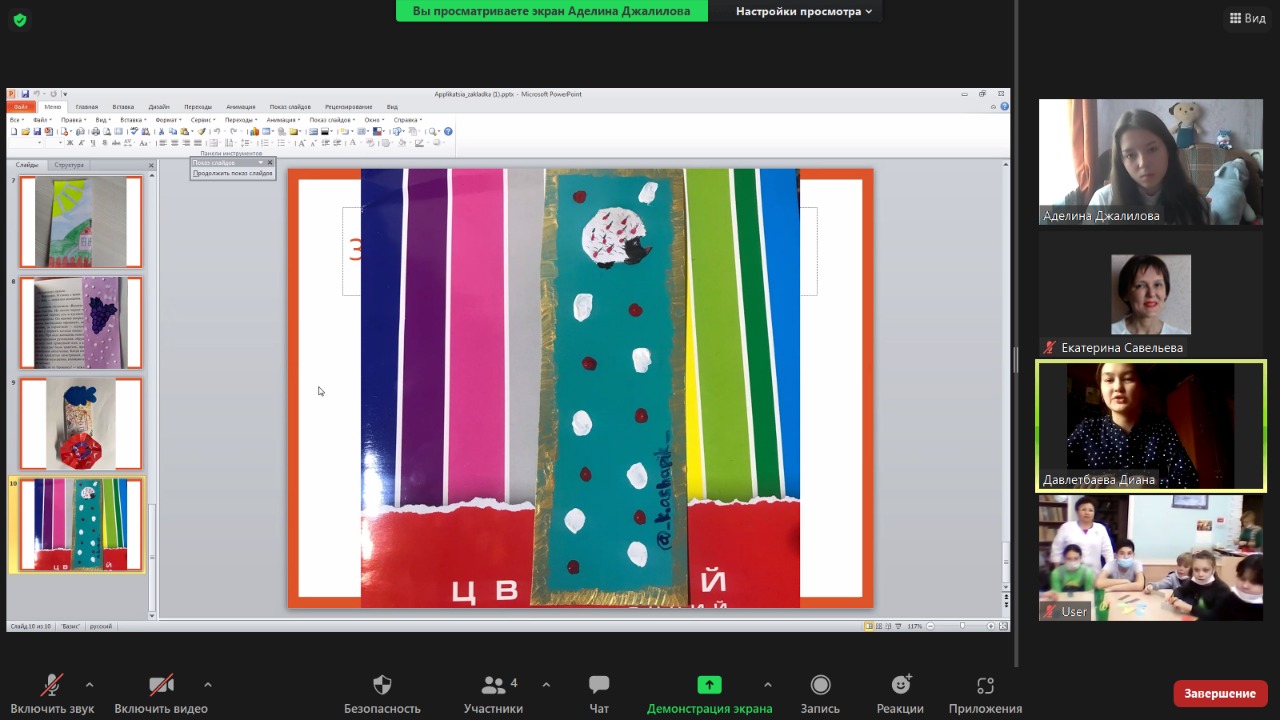The image size is (1280, 720).
Task: Click the green encryption shield icon
Action: coord(20,20)
